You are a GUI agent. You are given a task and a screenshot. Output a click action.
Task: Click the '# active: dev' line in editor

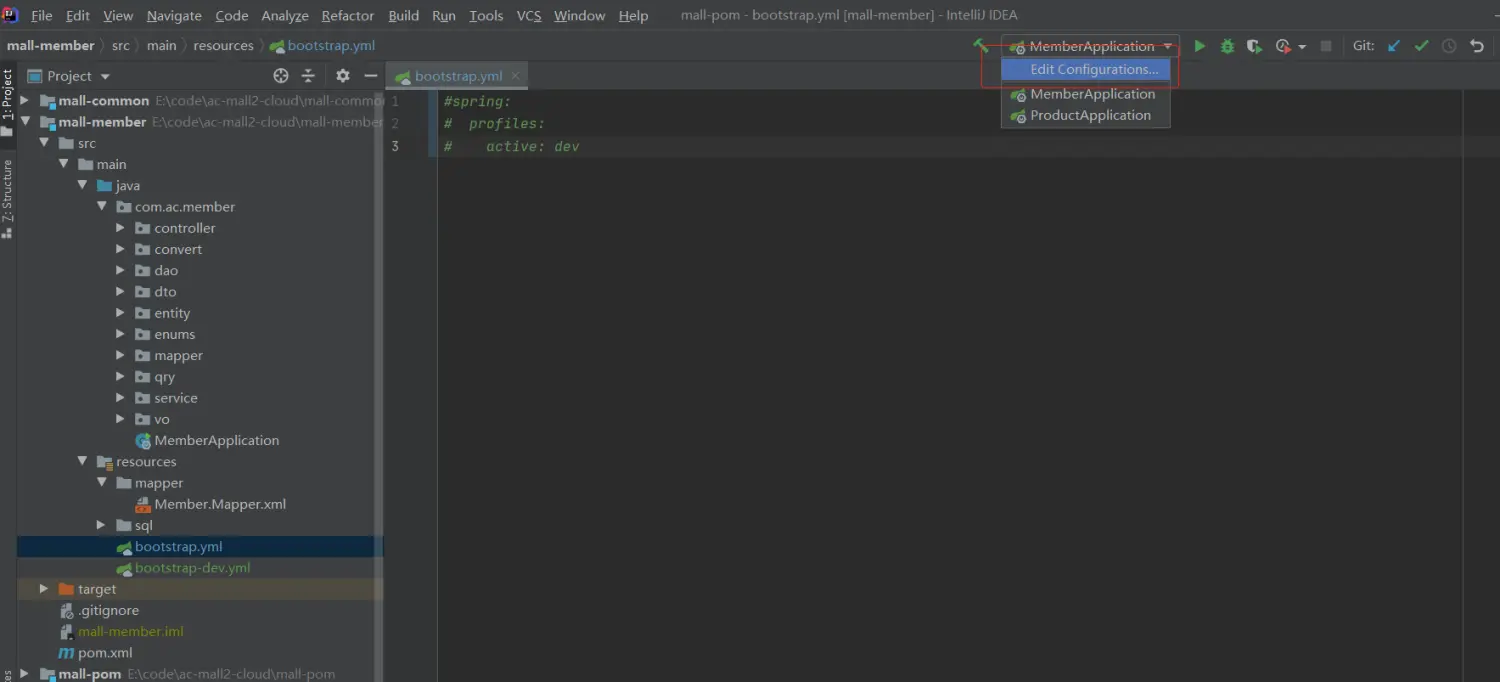click(512, 146)
